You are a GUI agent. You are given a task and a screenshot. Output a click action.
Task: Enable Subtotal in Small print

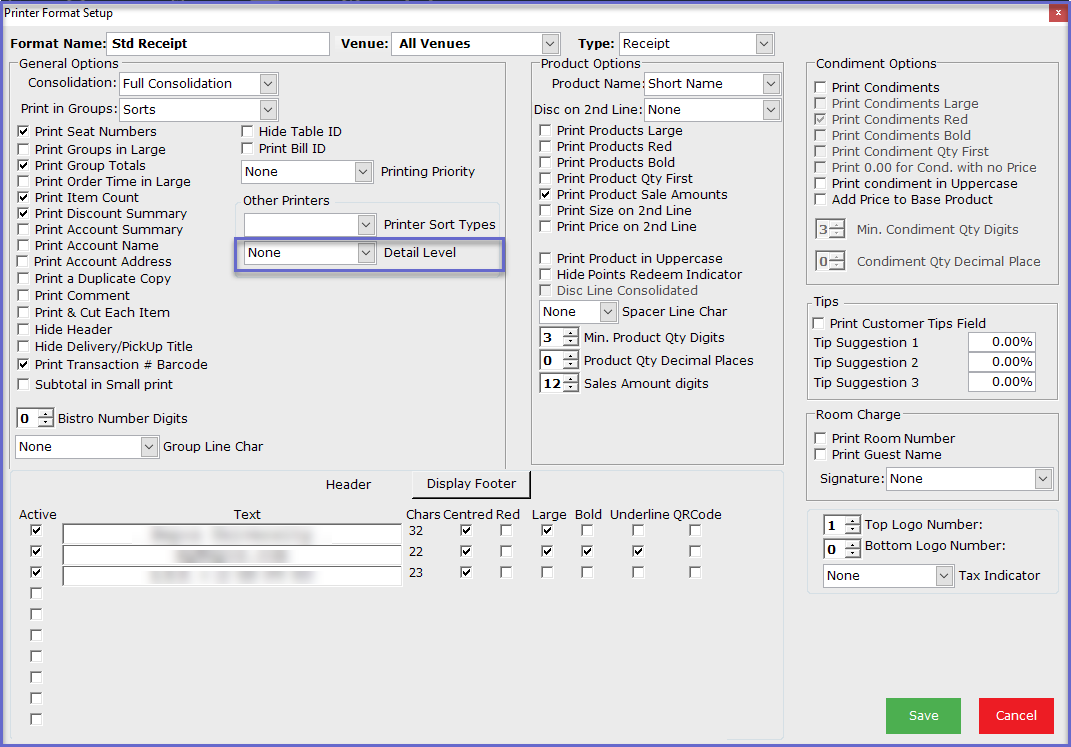pyautogui.click(x=23, y=384)
